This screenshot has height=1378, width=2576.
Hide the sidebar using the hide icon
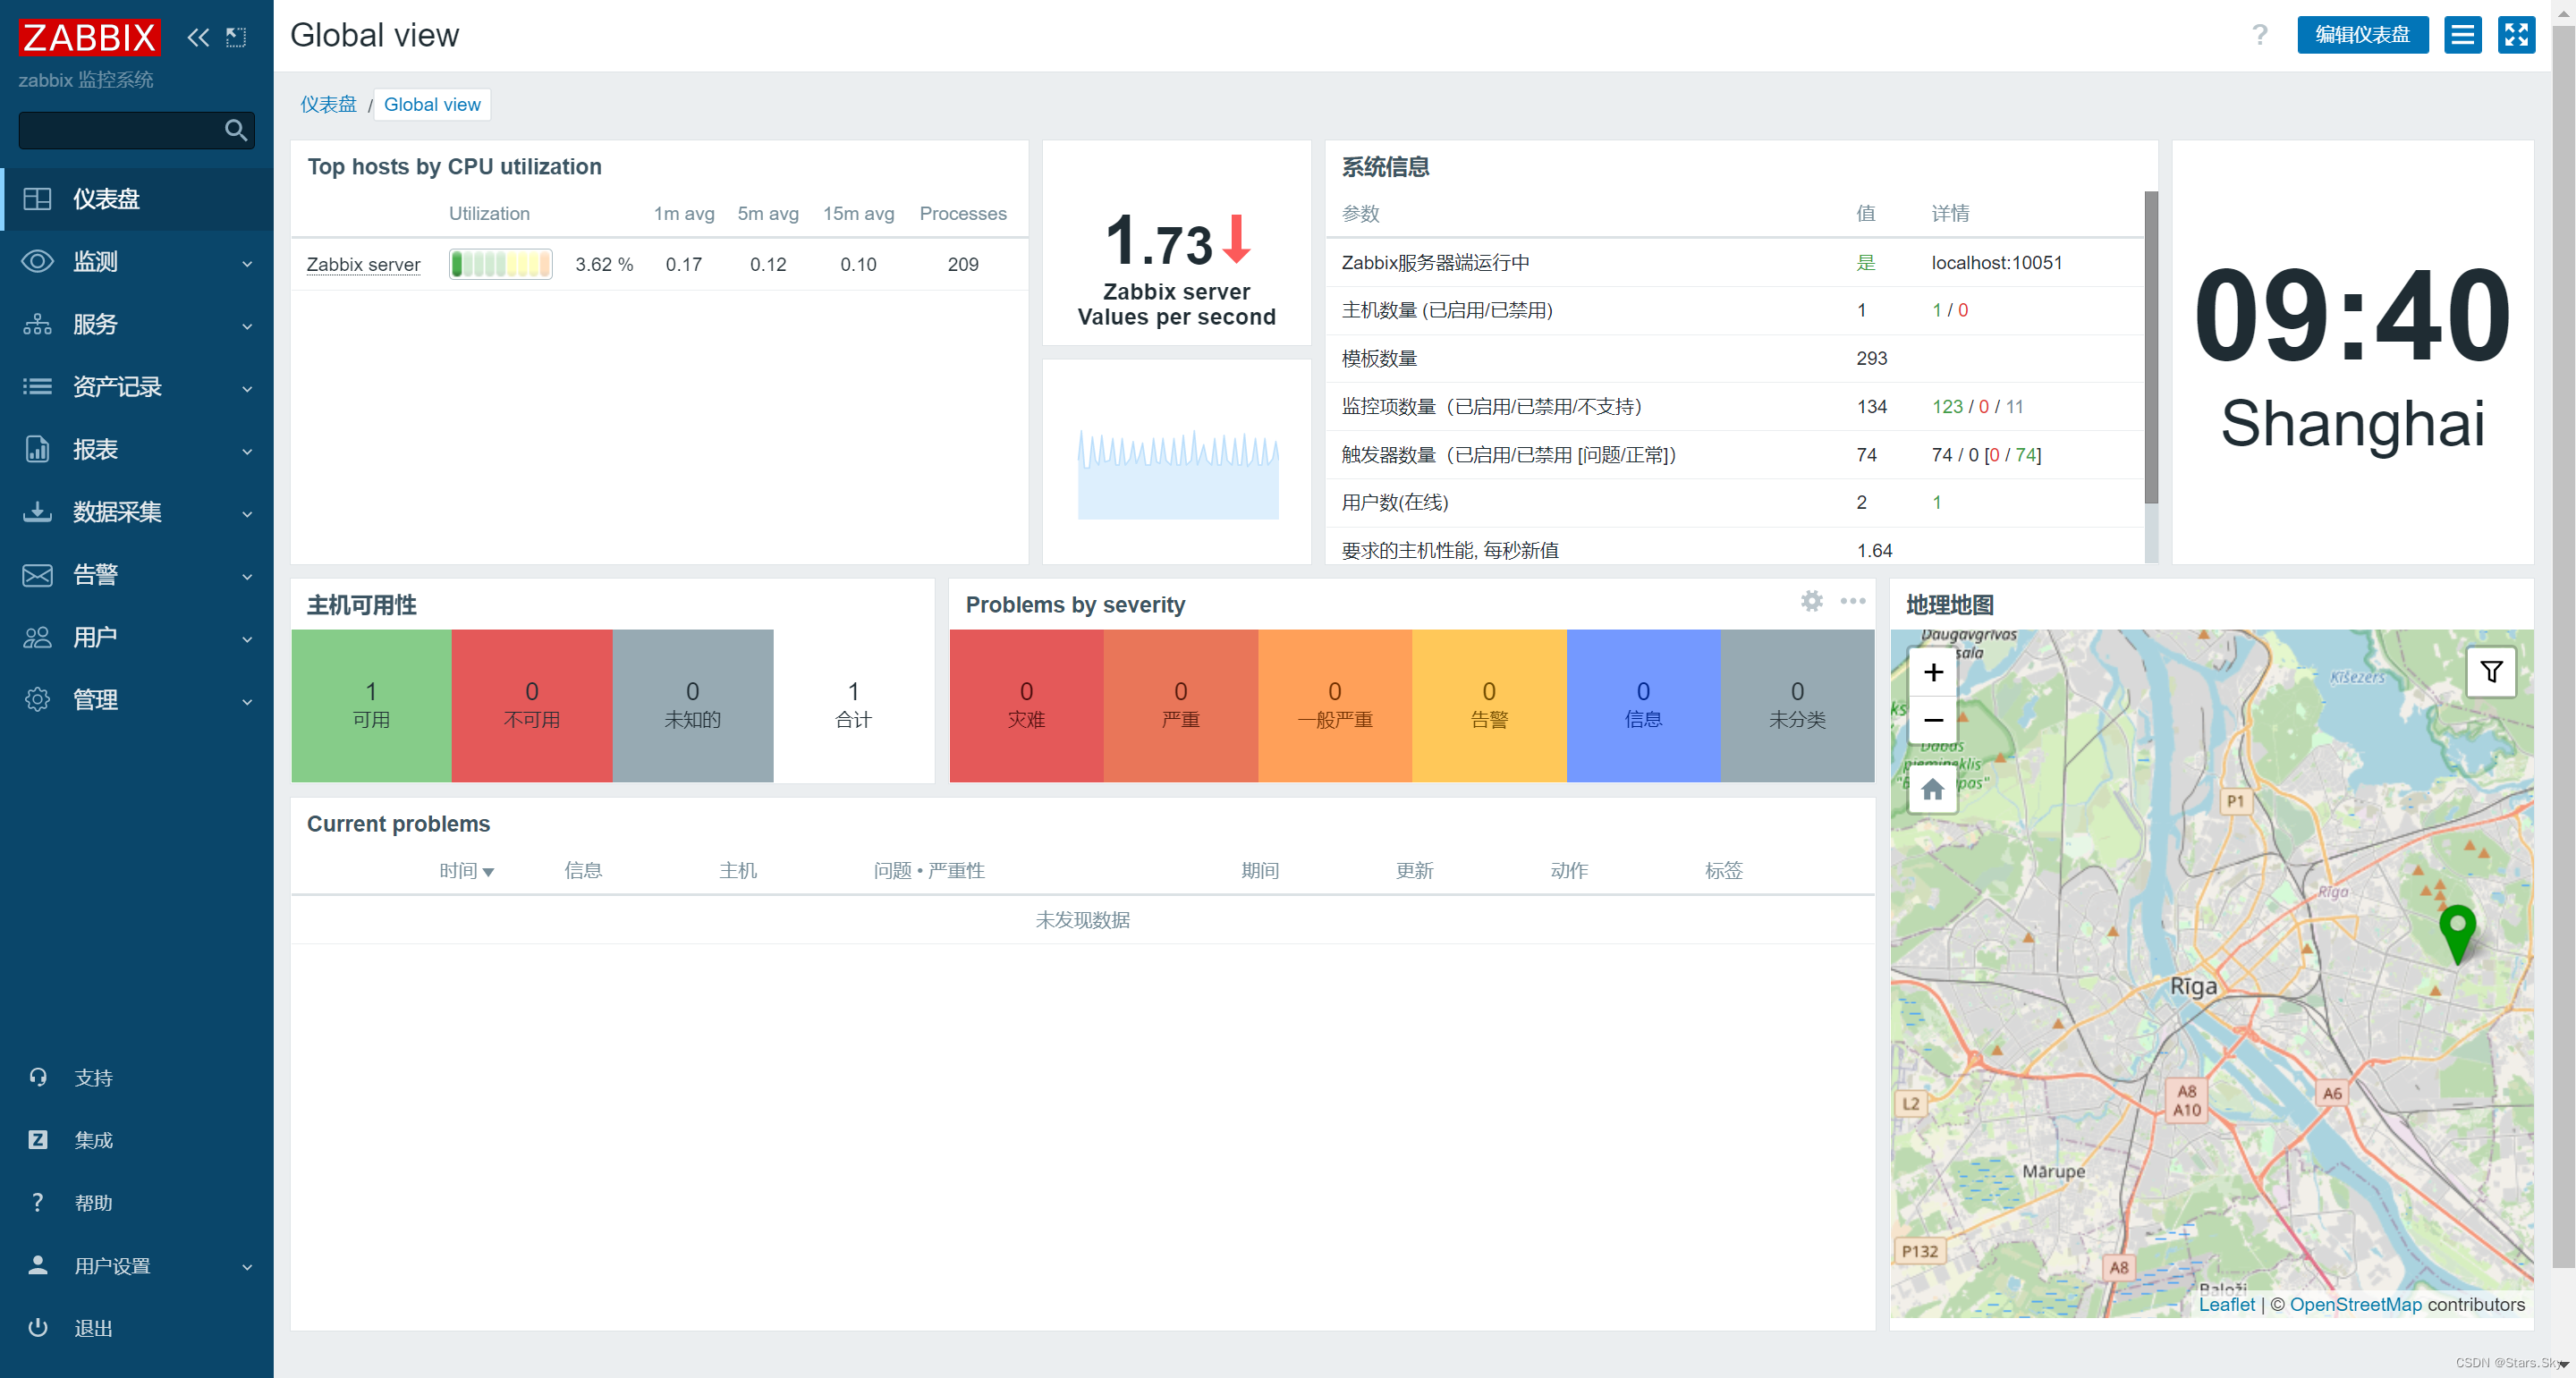click(236, 38)
